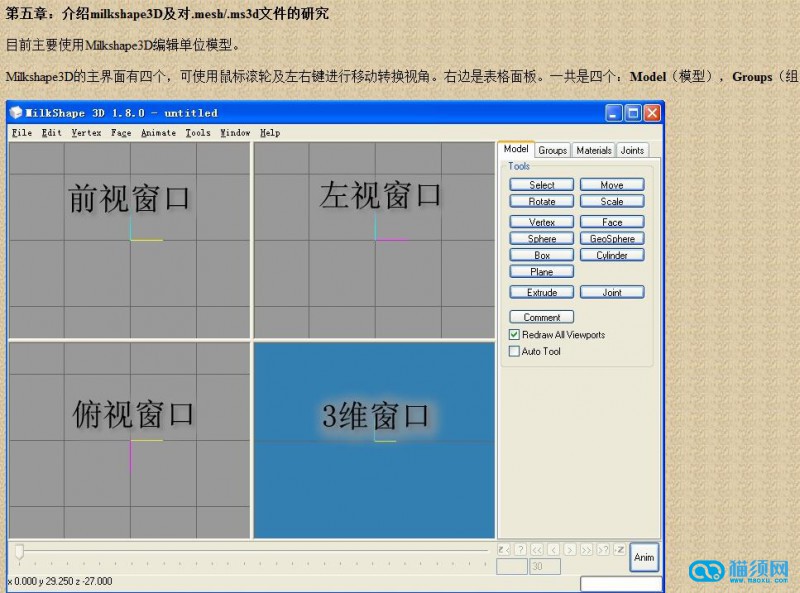Click the blue 3D perspective viewport
The width and height of the screenshot is (800, 593).
coord(374,440)
